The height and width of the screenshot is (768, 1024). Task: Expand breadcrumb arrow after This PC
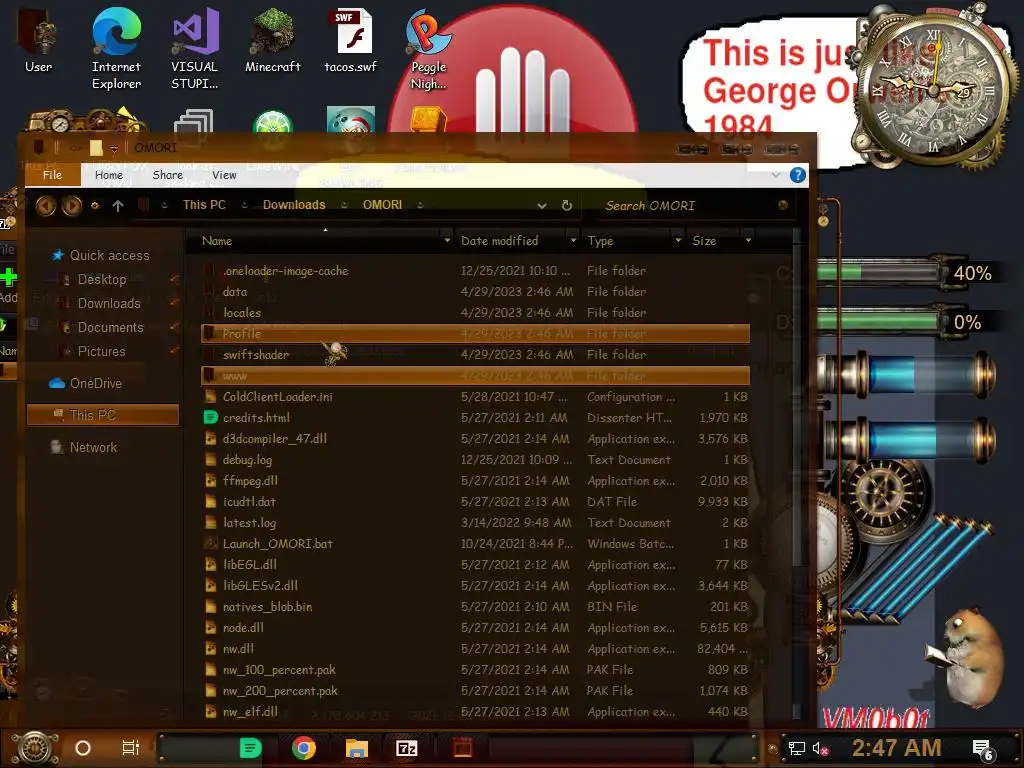click(x=244, y=205)
